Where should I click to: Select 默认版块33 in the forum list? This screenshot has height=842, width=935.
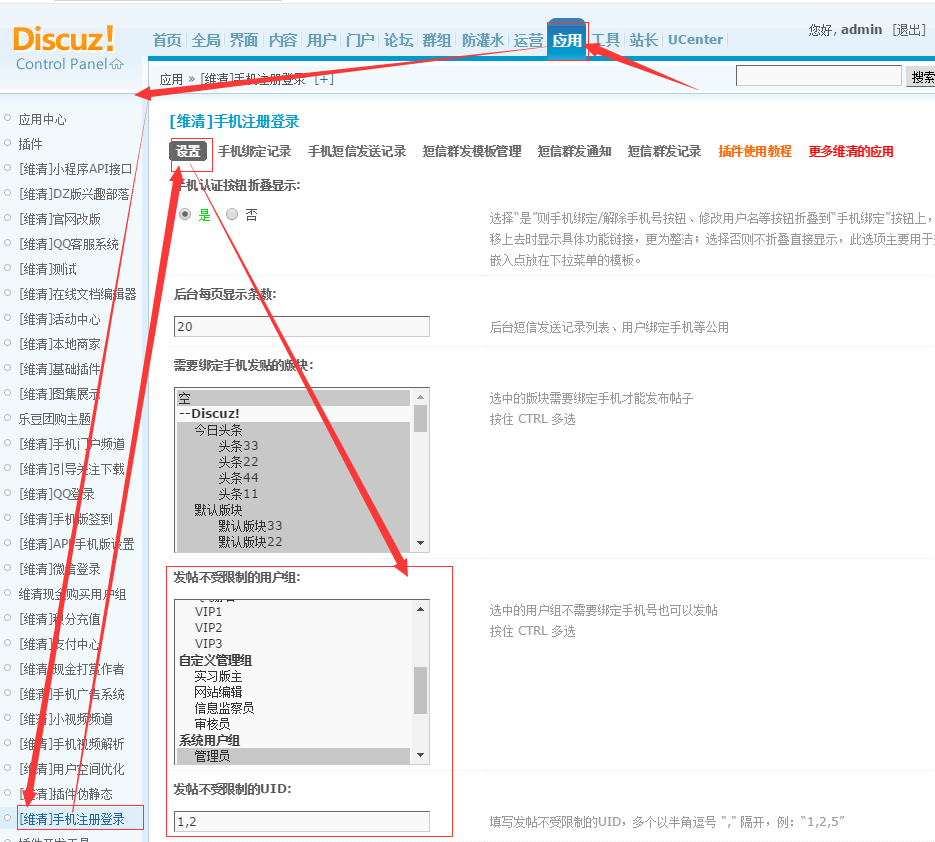pyautogui.click(x=293, y=526)
